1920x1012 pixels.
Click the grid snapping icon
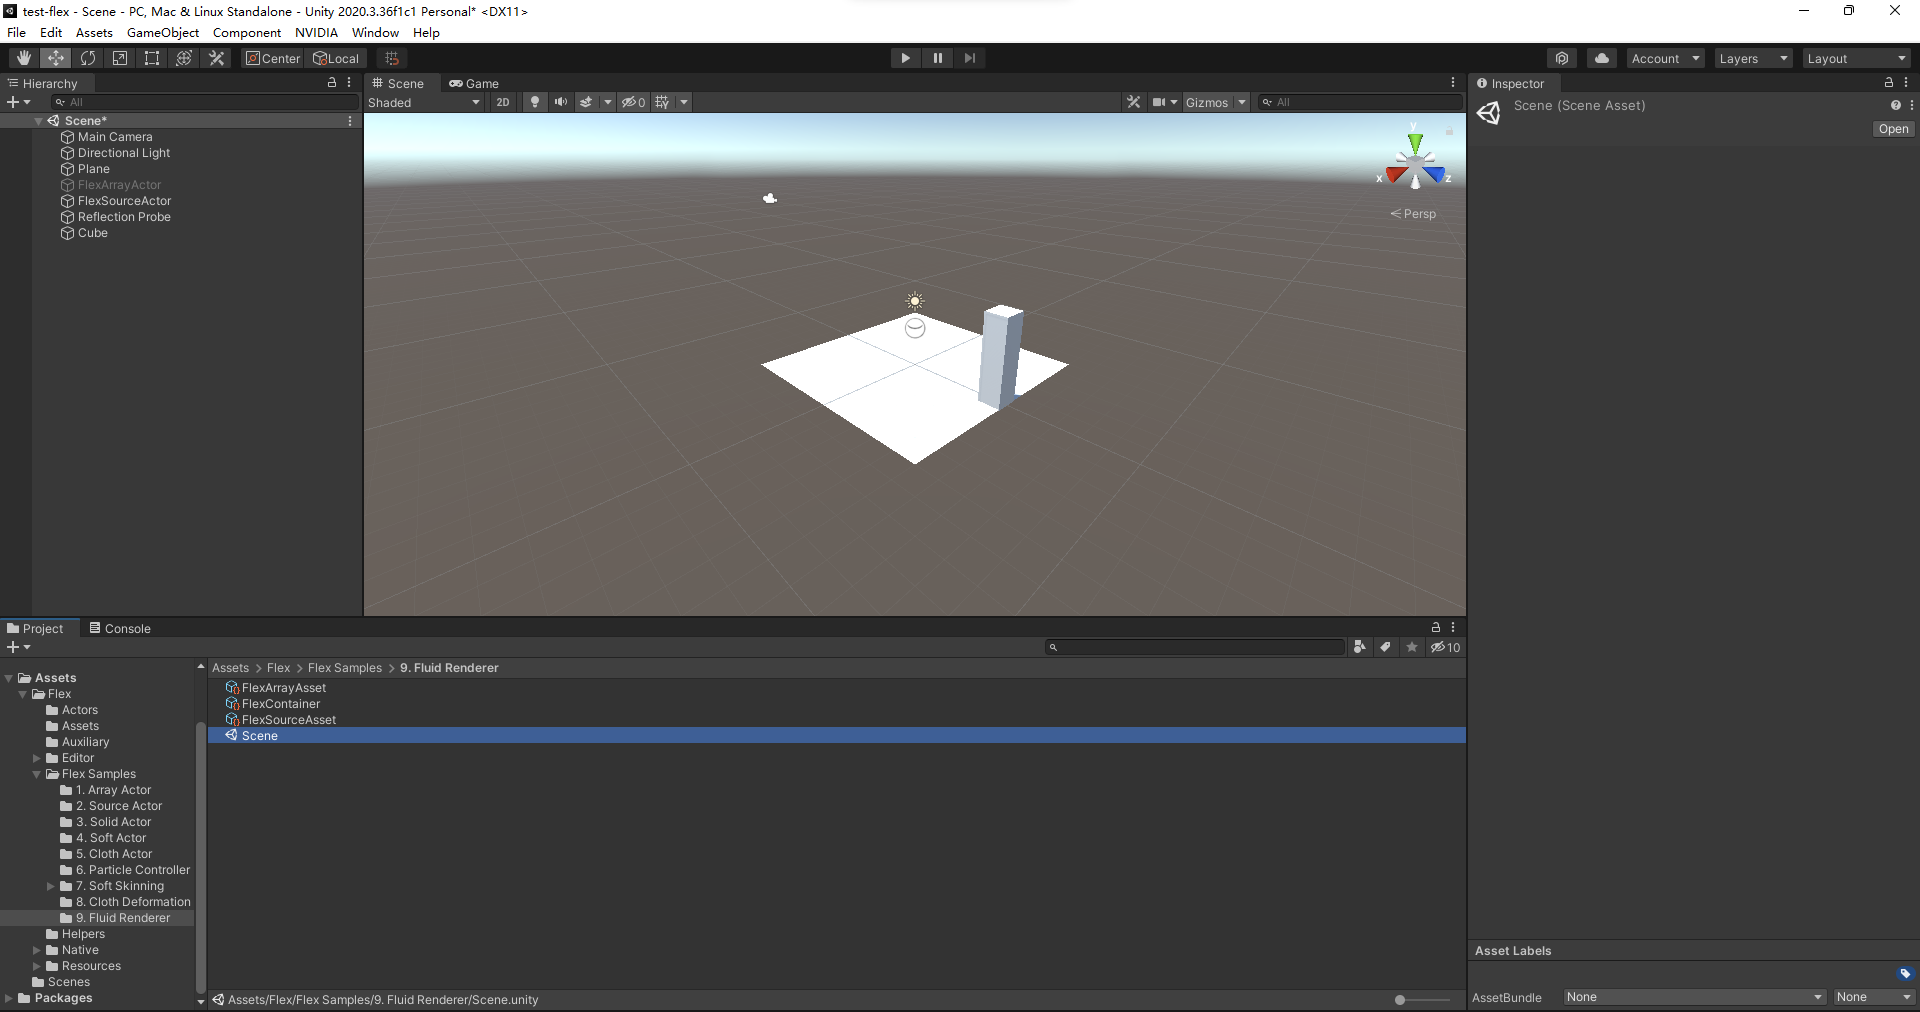pyautogui.click(x=392, y=58)
